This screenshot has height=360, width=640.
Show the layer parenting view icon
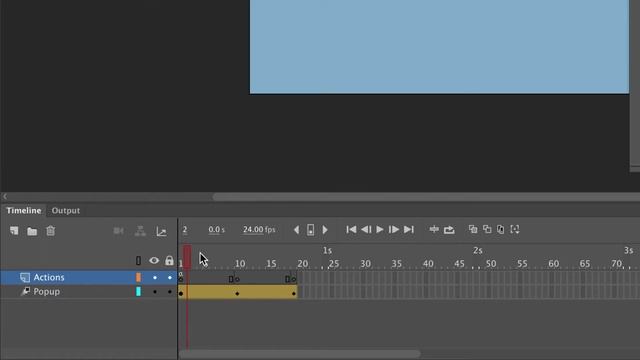(140, 231)
